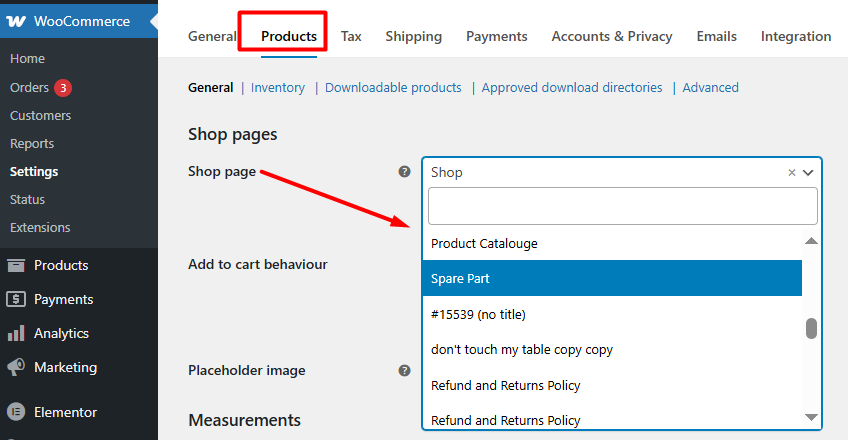Open the Emails settings tab
The height and width of the screenshot is (440, 848).
pos(717,36)
